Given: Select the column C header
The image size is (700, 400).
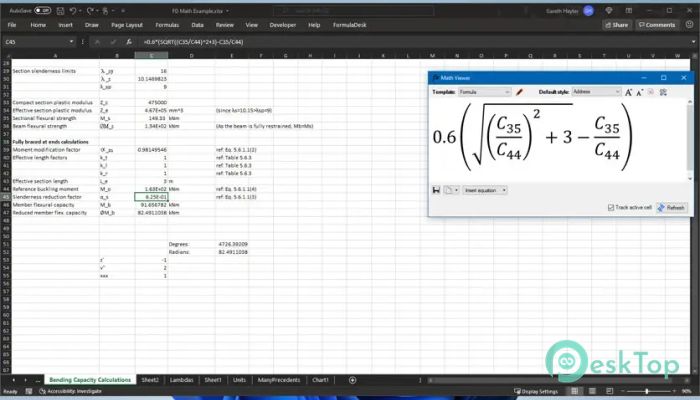Looking at the screenshot, I should 151,55.
